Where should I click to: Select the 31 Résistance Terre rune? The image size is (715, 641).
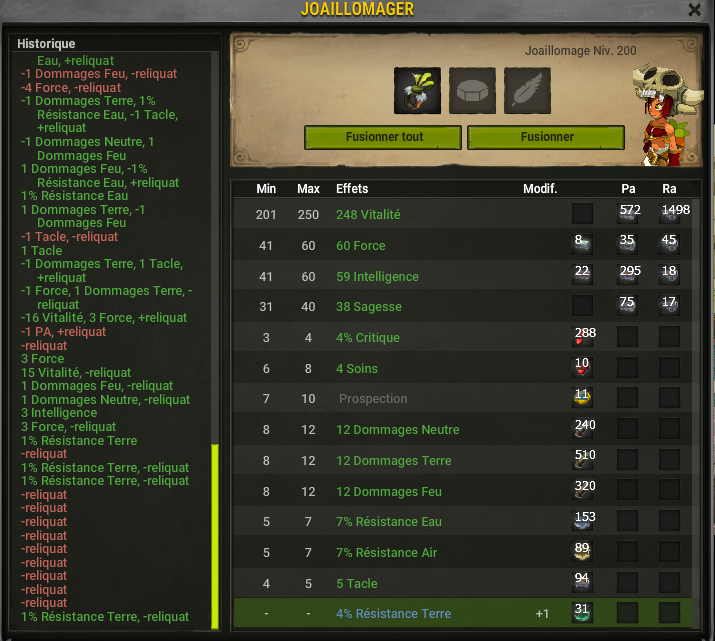pos(582,612)
